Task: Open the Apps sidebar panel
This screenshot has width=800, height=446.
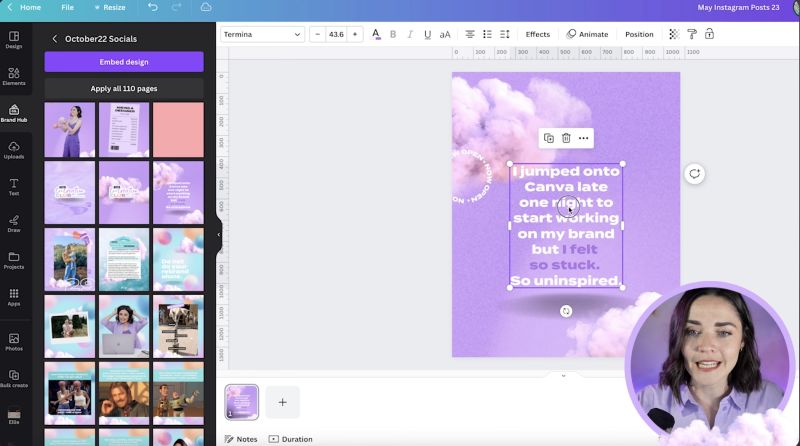Action: (x=14, y=297)
